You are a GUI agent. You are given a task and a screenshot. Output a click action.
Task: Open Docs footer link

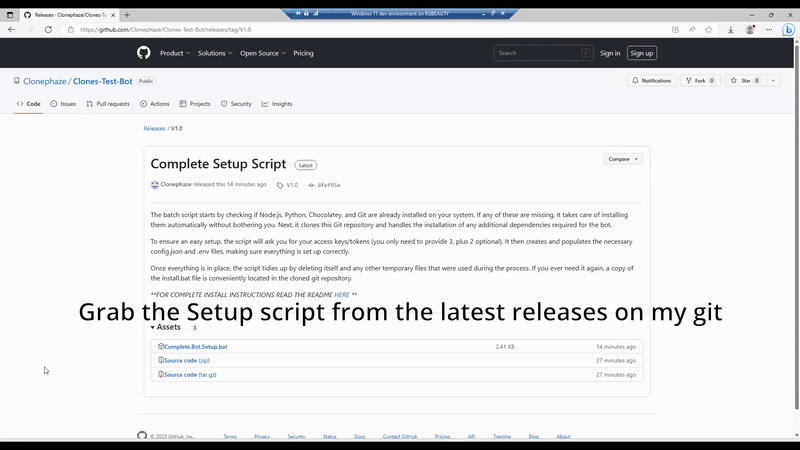(x=360, y=437)
